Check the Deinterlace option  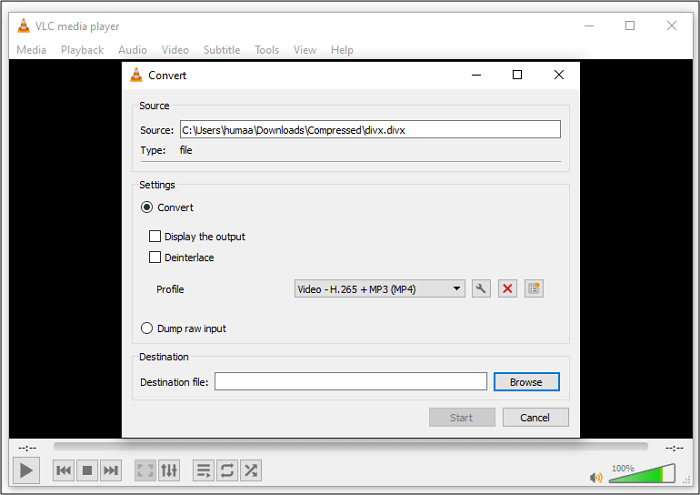pyautogui.click(x=155, y=258)
